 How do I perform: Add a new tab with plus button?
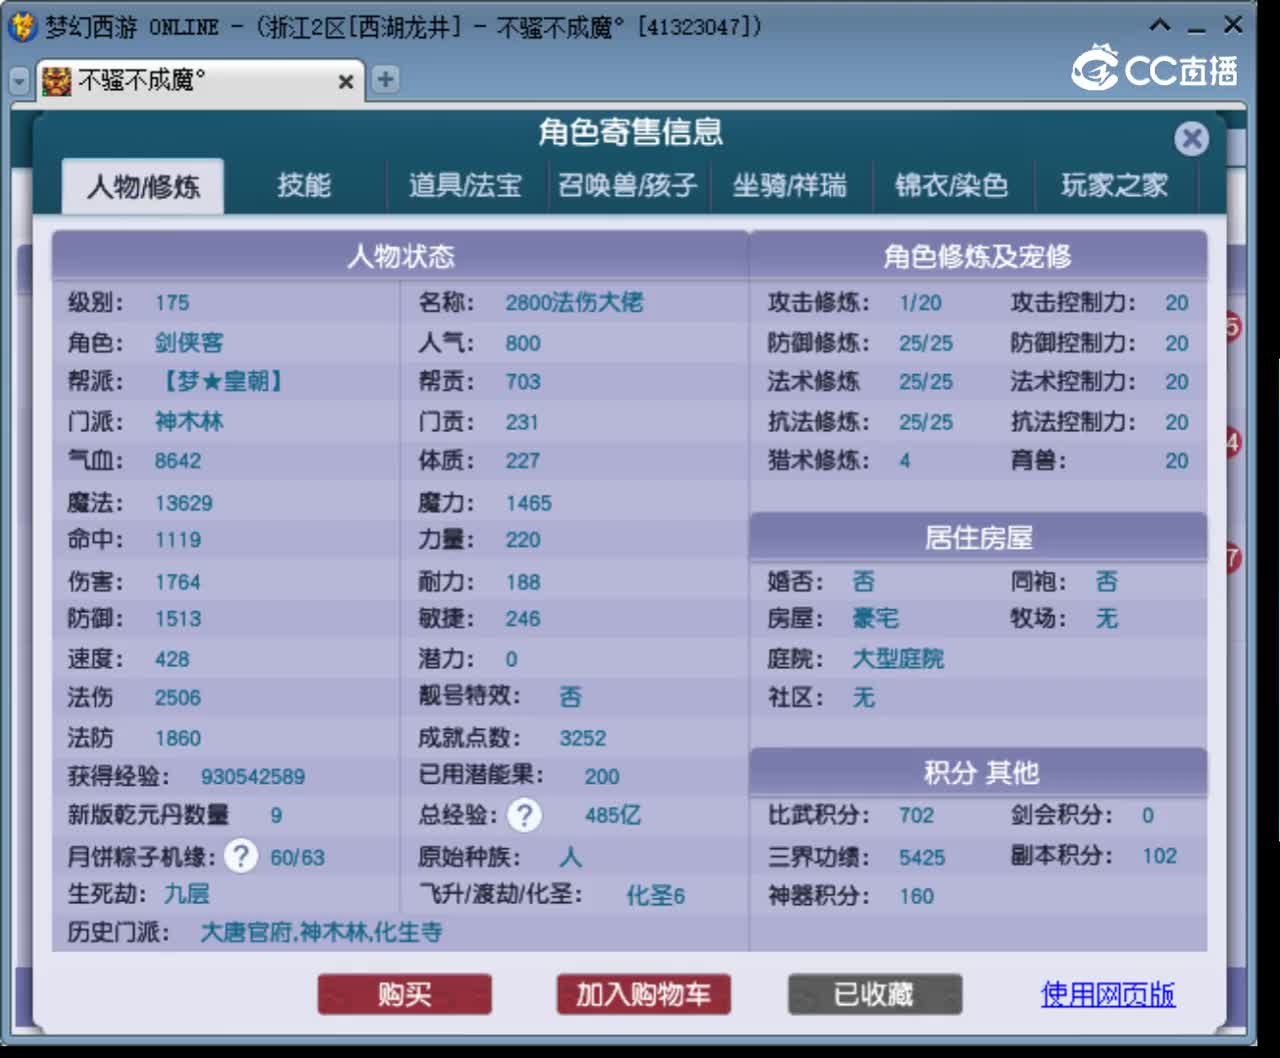click(x=385, y=79)
